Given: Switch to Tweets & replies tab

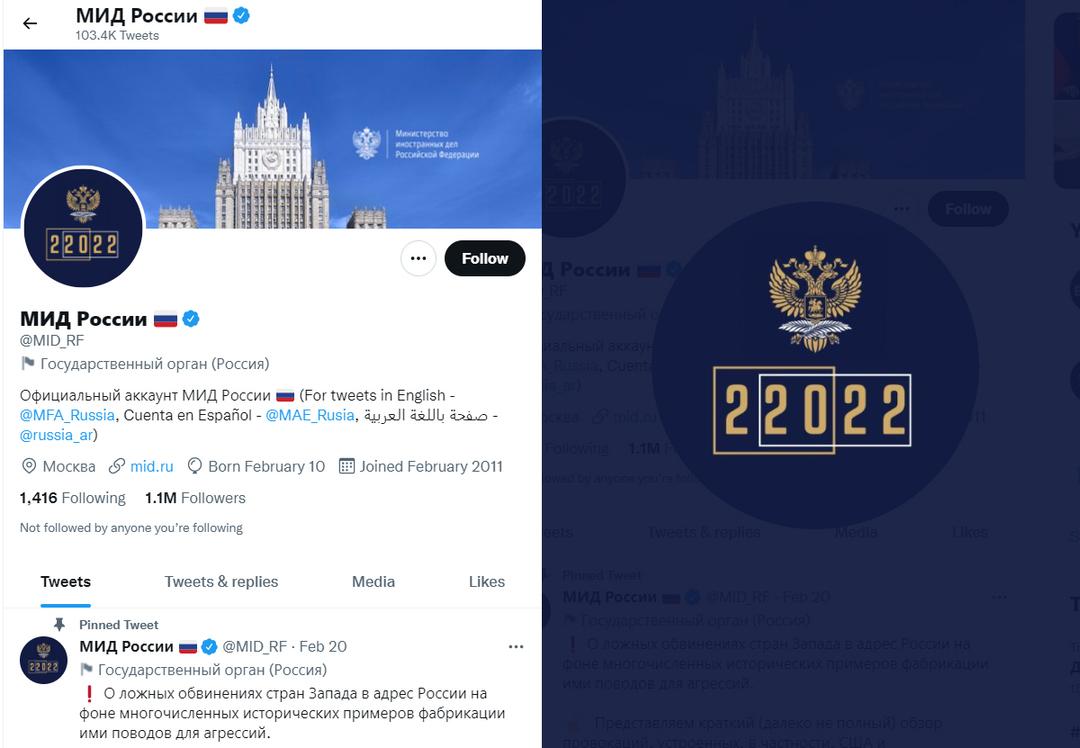Looking at the screenshot, I should click(x=221, y=582).
